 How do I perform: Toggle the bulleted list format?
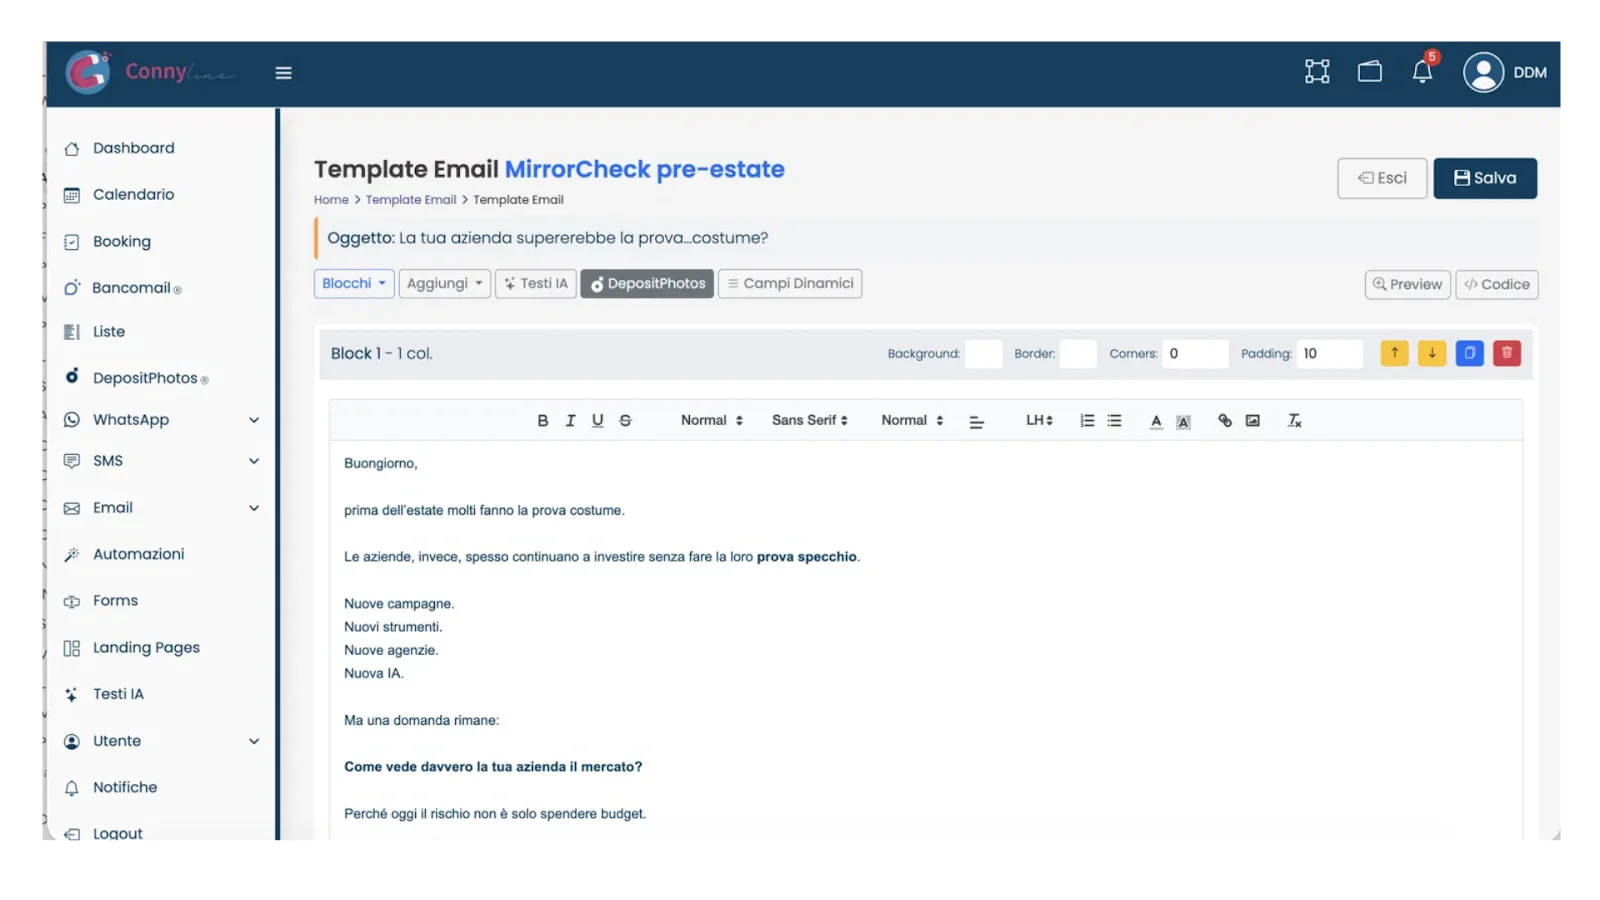(1115, 421)
